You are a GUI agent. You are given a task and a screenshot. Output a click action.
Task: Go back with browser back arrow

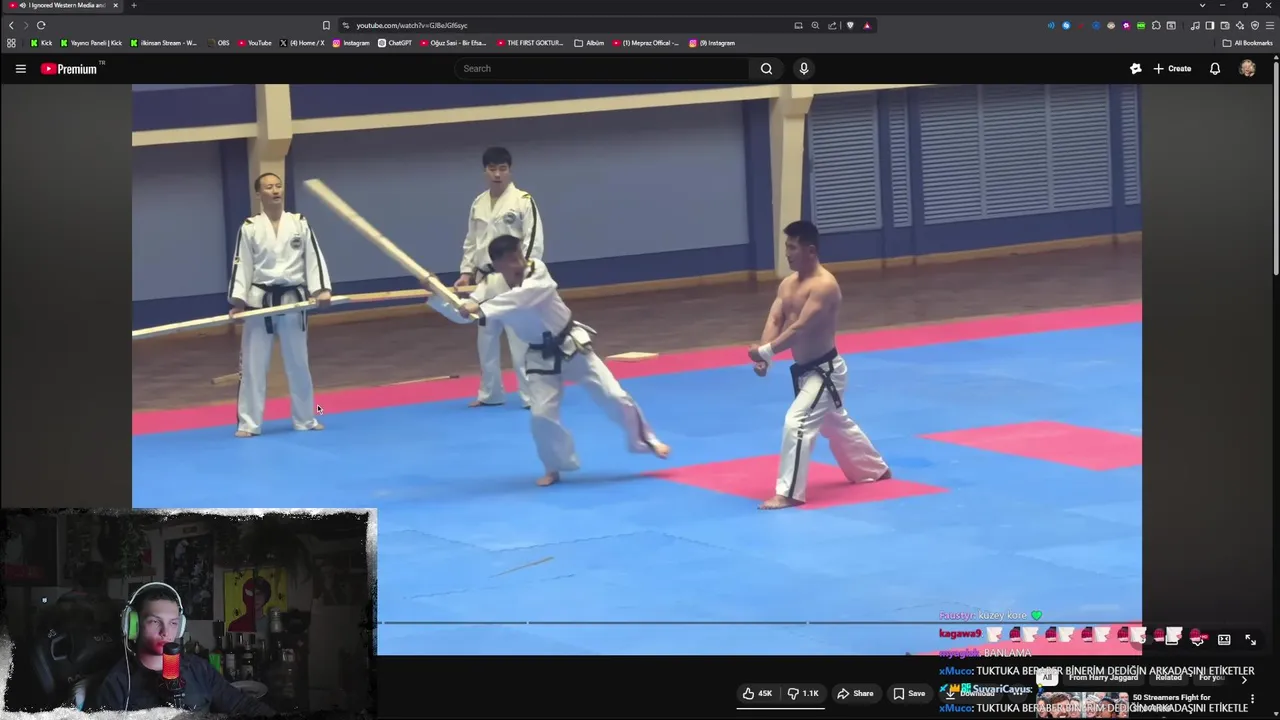click(x=12, y=25)
